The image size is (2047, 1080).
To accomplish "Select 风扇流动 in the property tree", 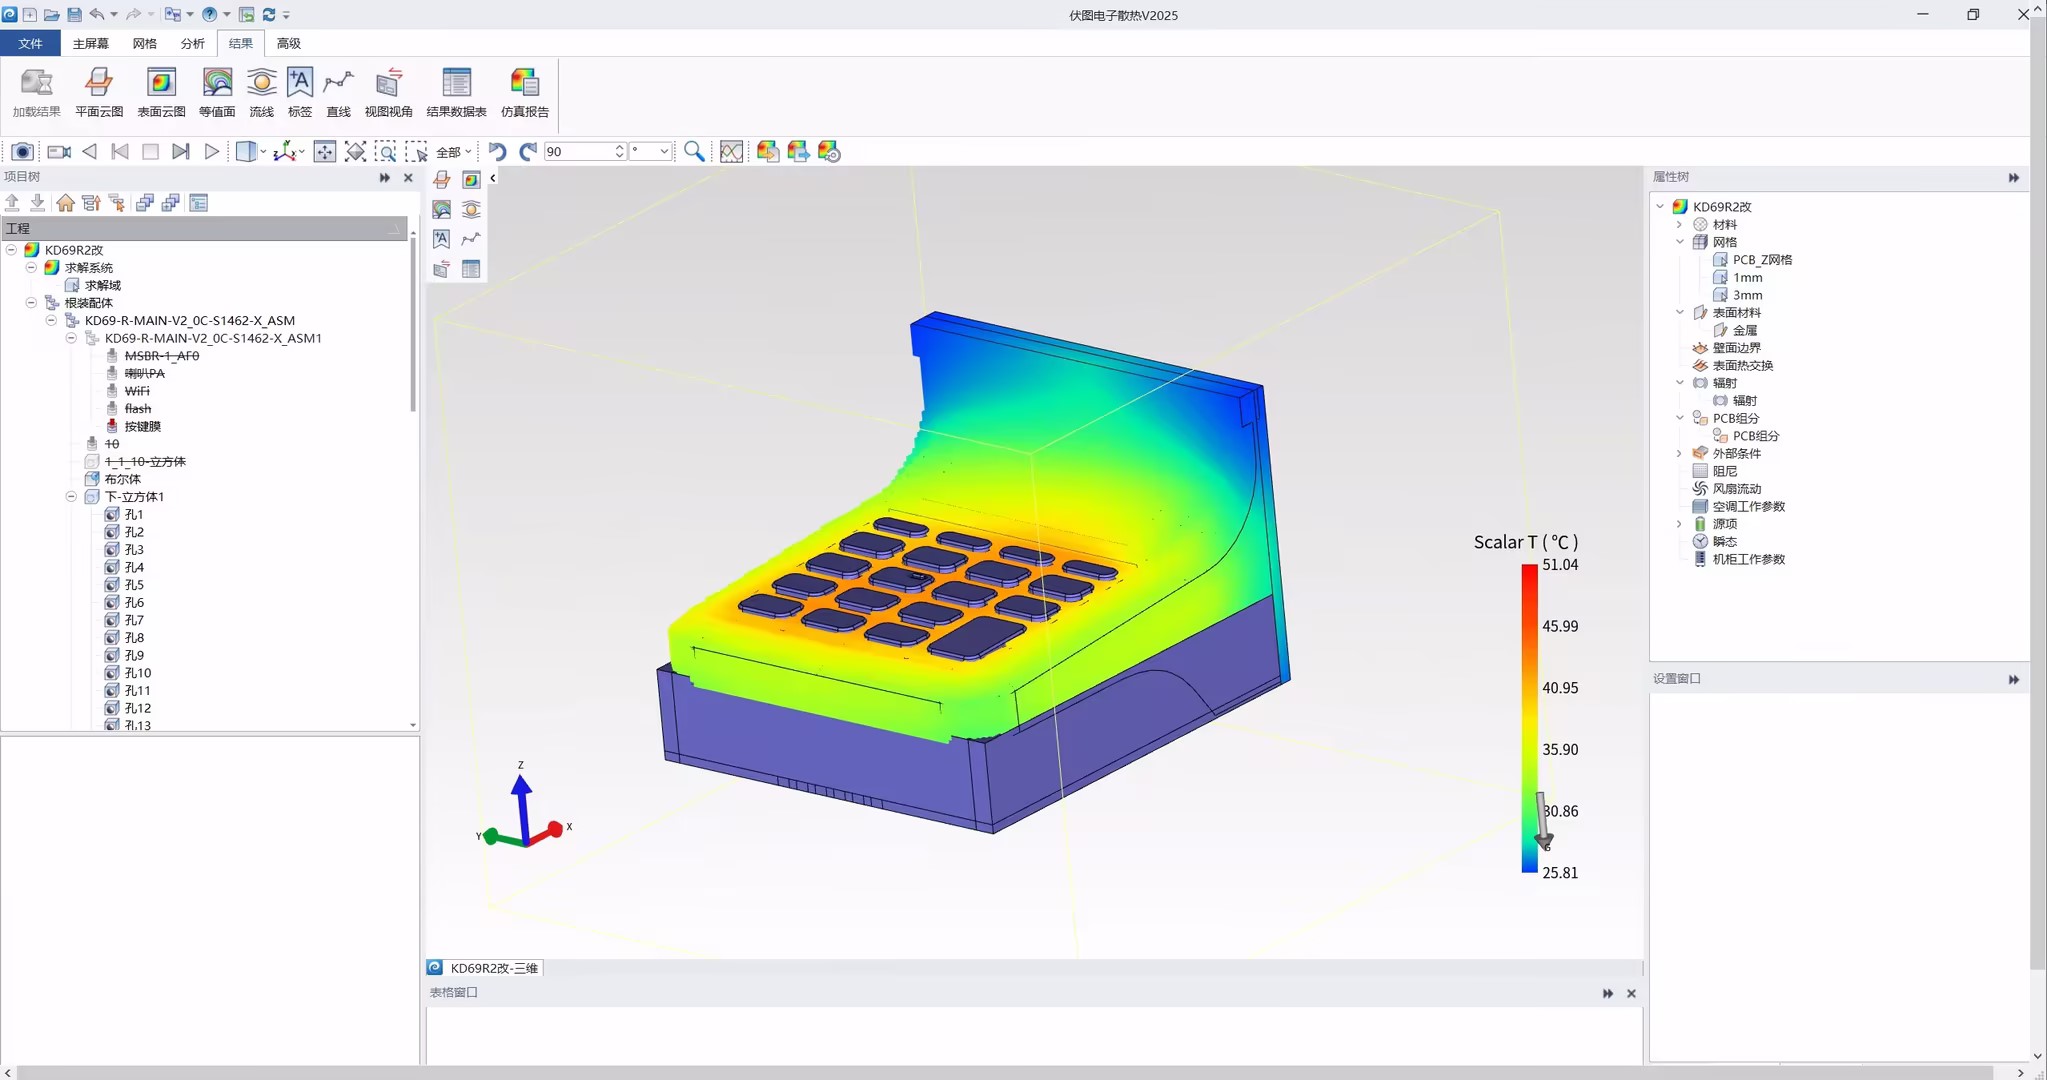I will (1736, 488).
